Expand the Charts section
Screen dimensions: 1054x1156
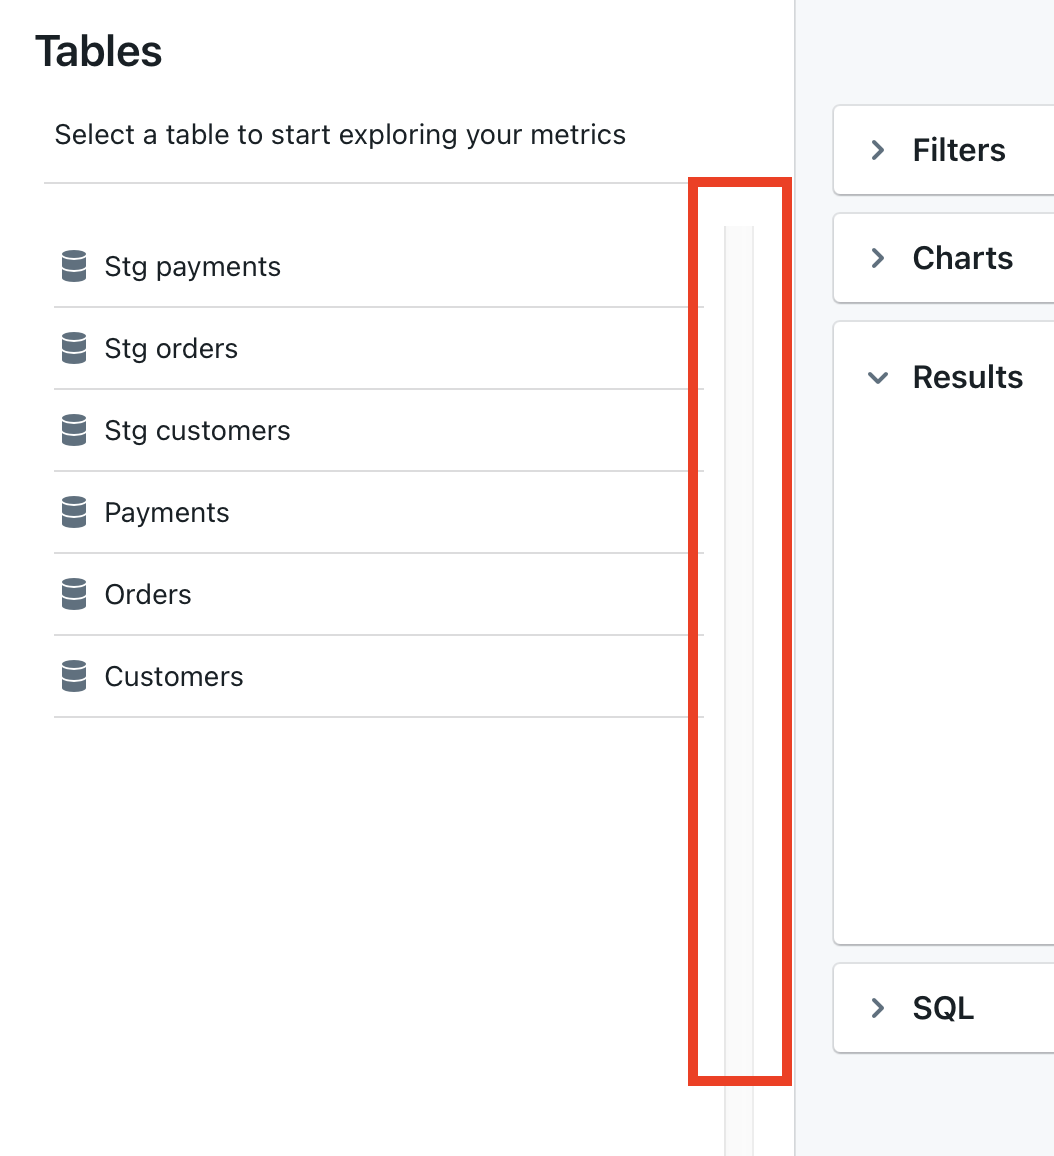pyautogui.click(x=878, y=258)
